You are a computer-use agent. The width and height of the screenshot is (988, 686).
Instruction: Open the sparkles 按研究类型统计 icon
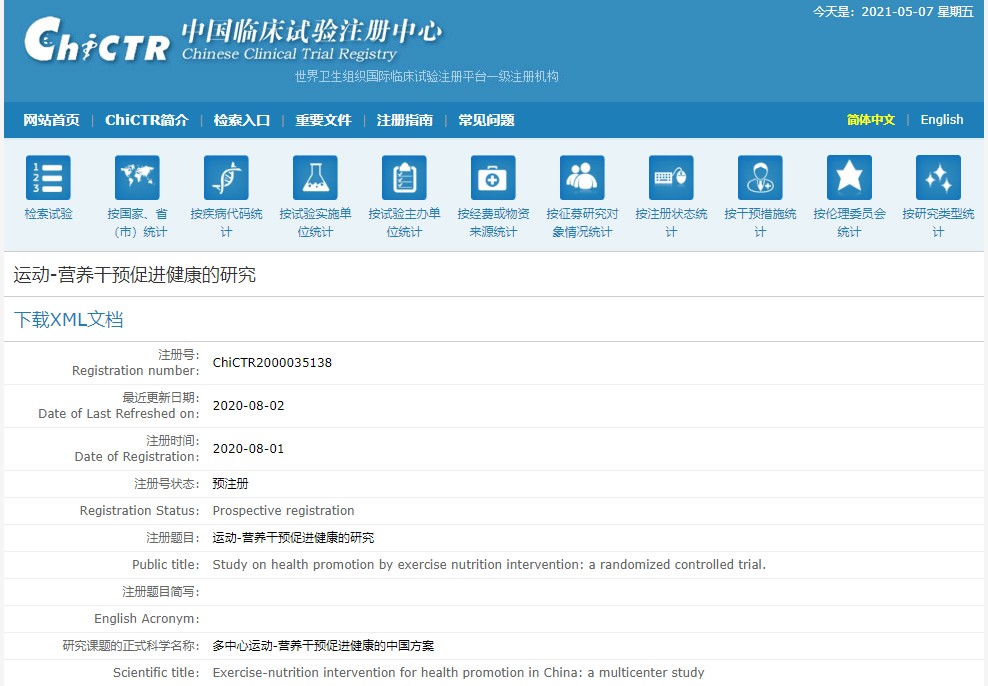coord(938,177)
